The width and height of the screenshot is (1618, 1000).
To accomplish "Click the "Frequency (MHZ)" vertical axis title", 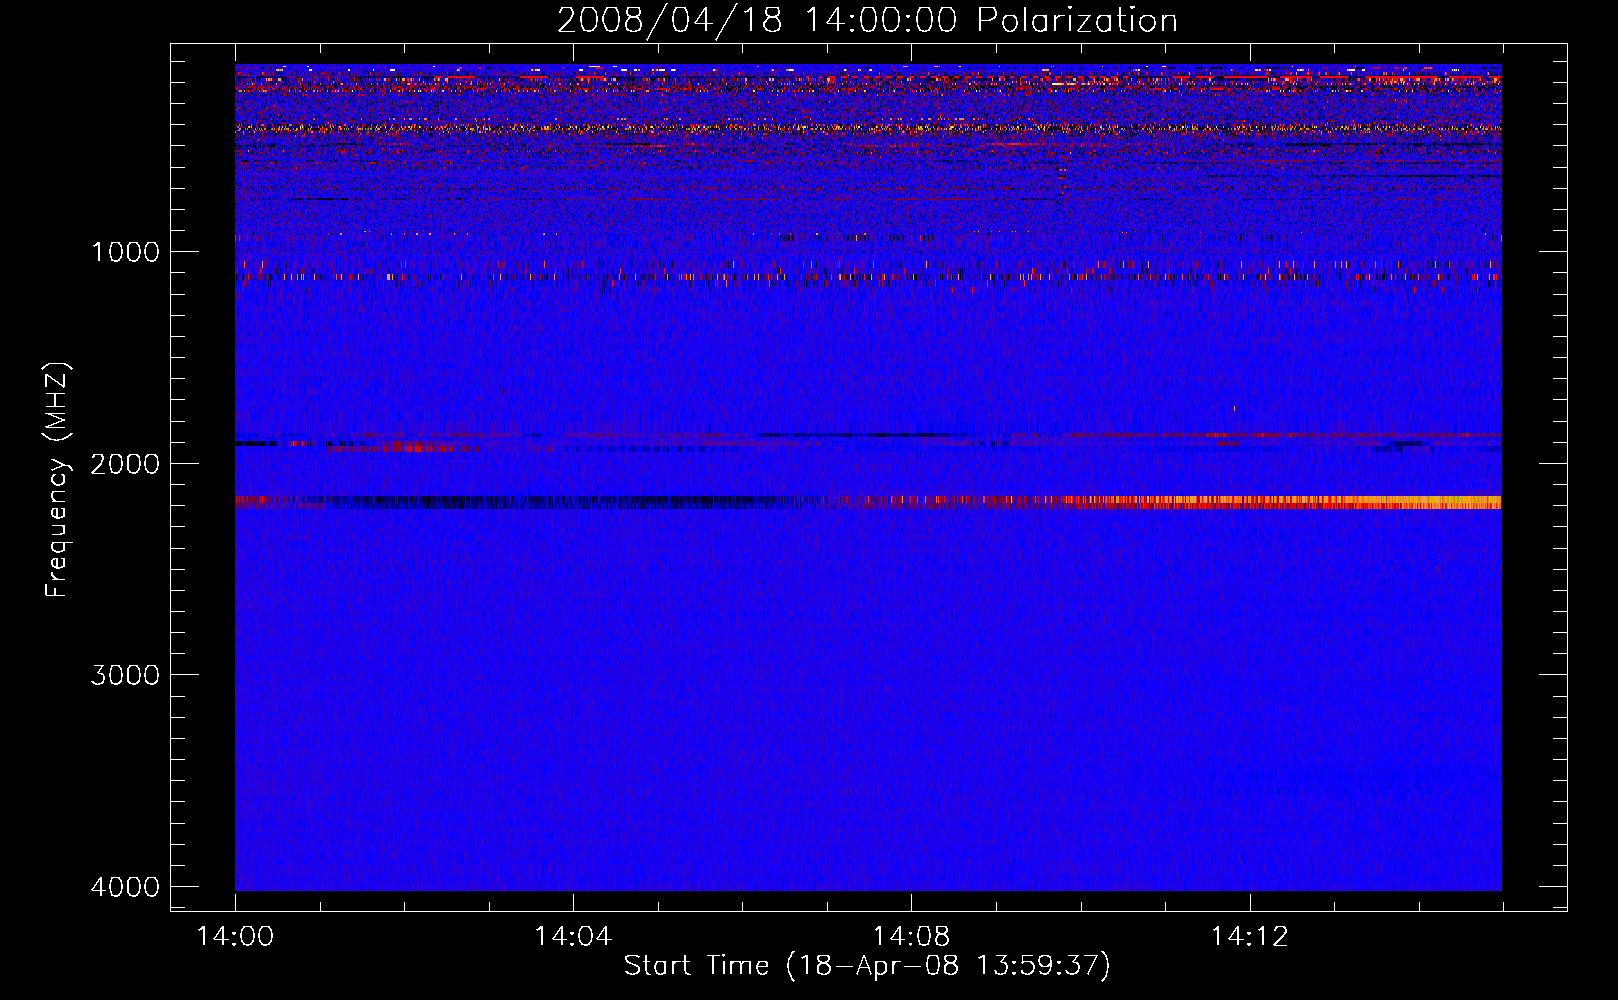I will coord(57,480).
